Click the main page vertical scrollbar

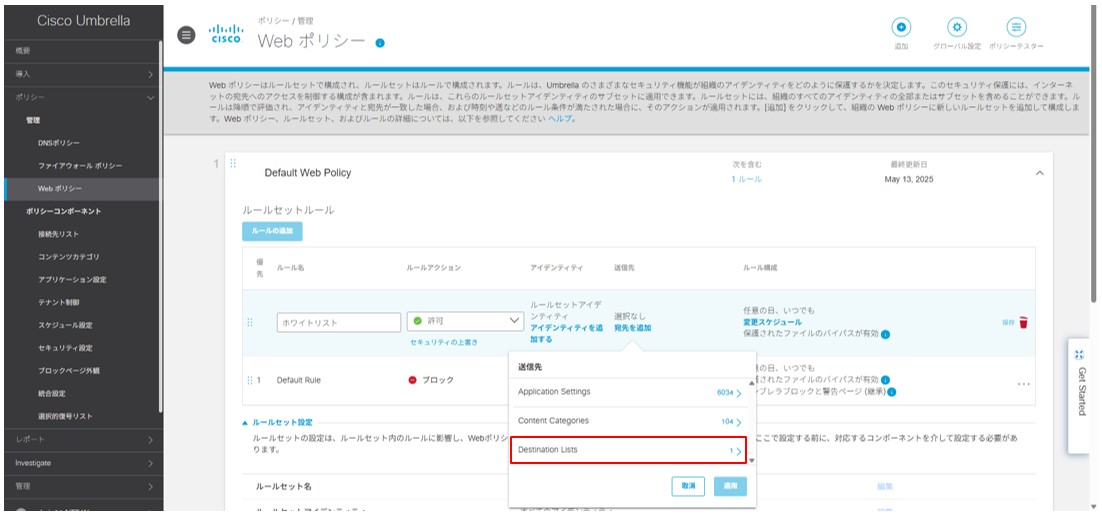click(1094, 154)
